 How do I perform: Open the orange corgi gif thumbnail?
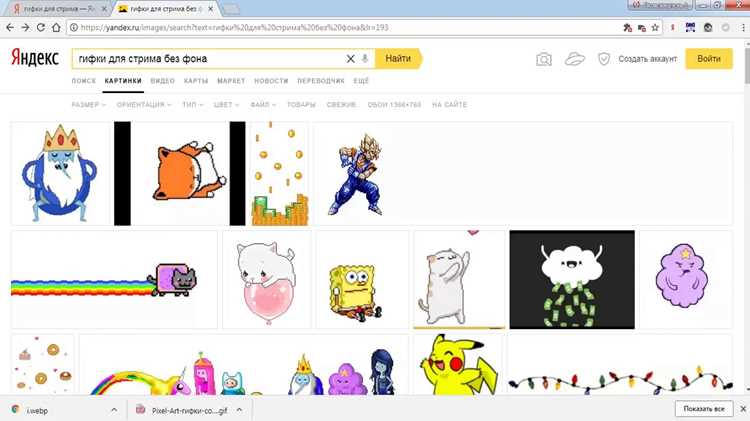(180, 173)
